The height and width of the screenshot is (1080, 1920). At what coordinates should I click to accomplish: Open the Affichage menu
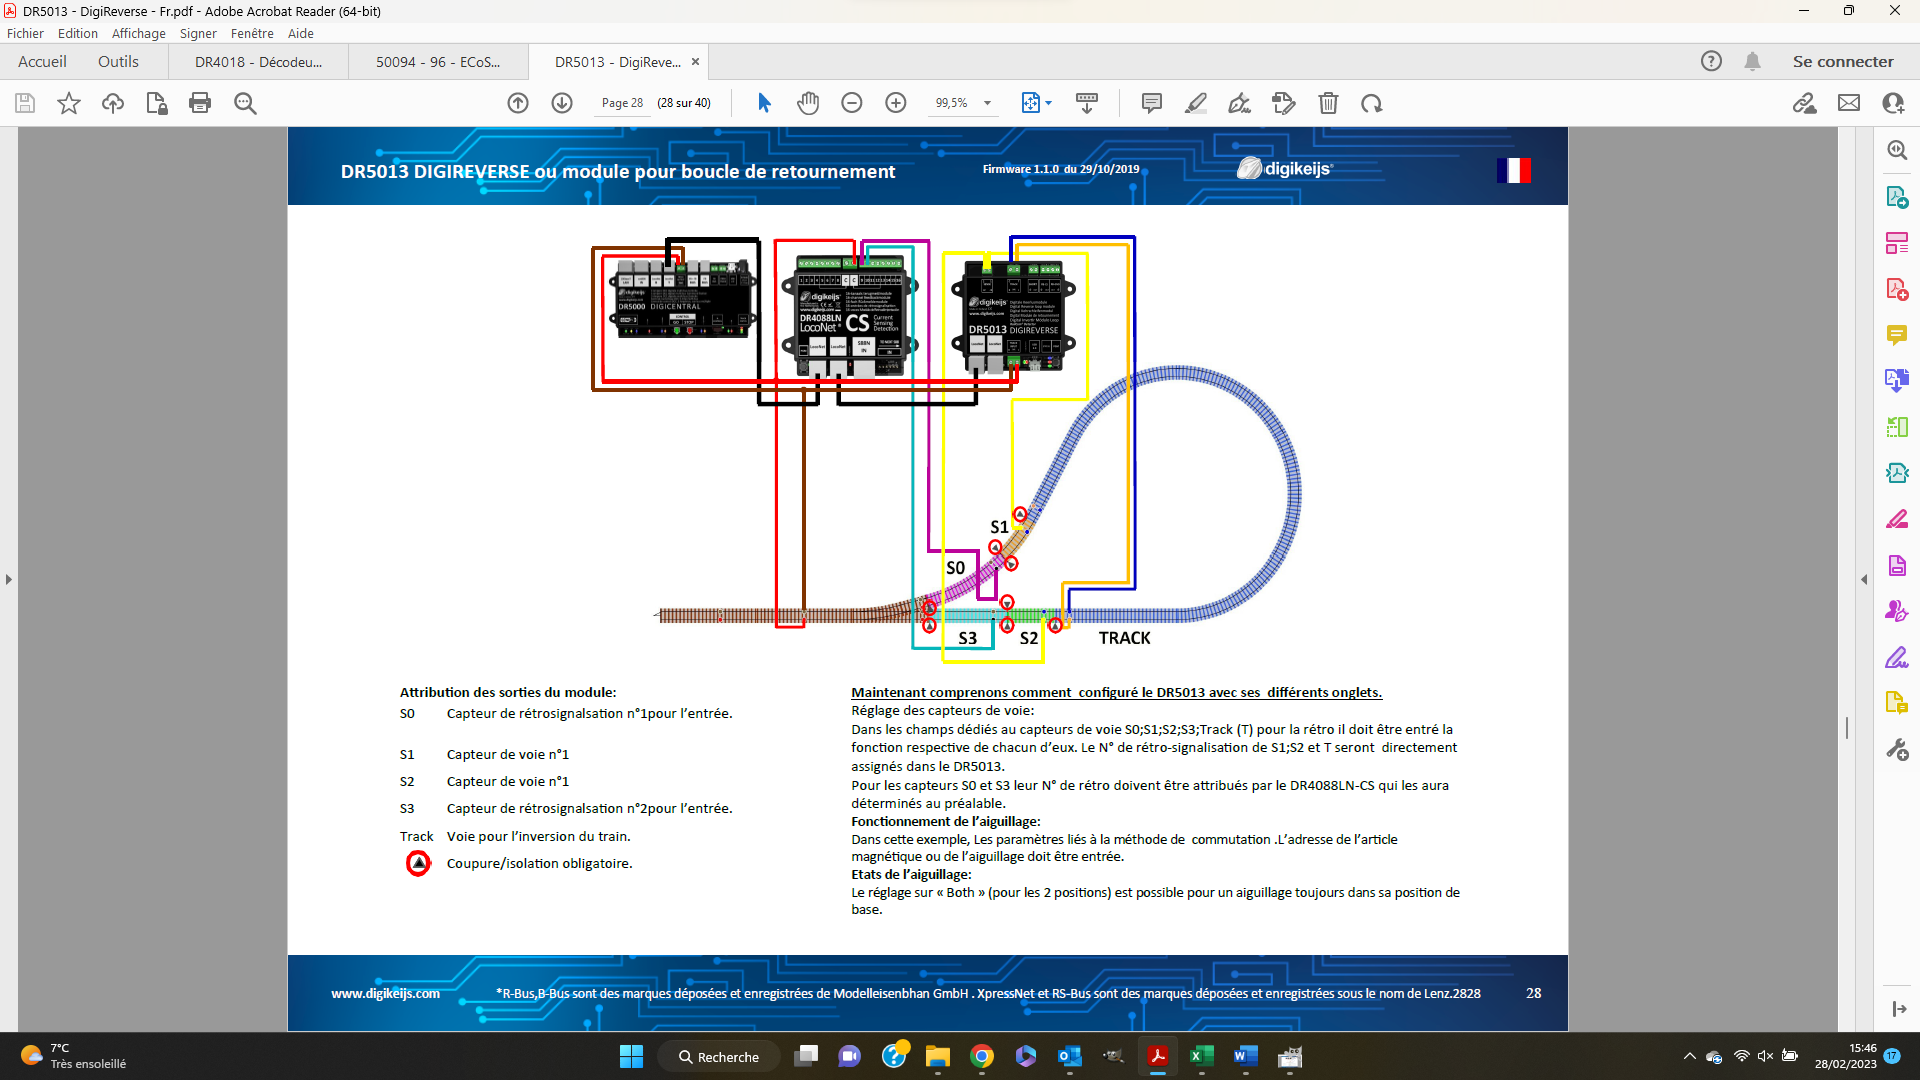pos(139,33)
